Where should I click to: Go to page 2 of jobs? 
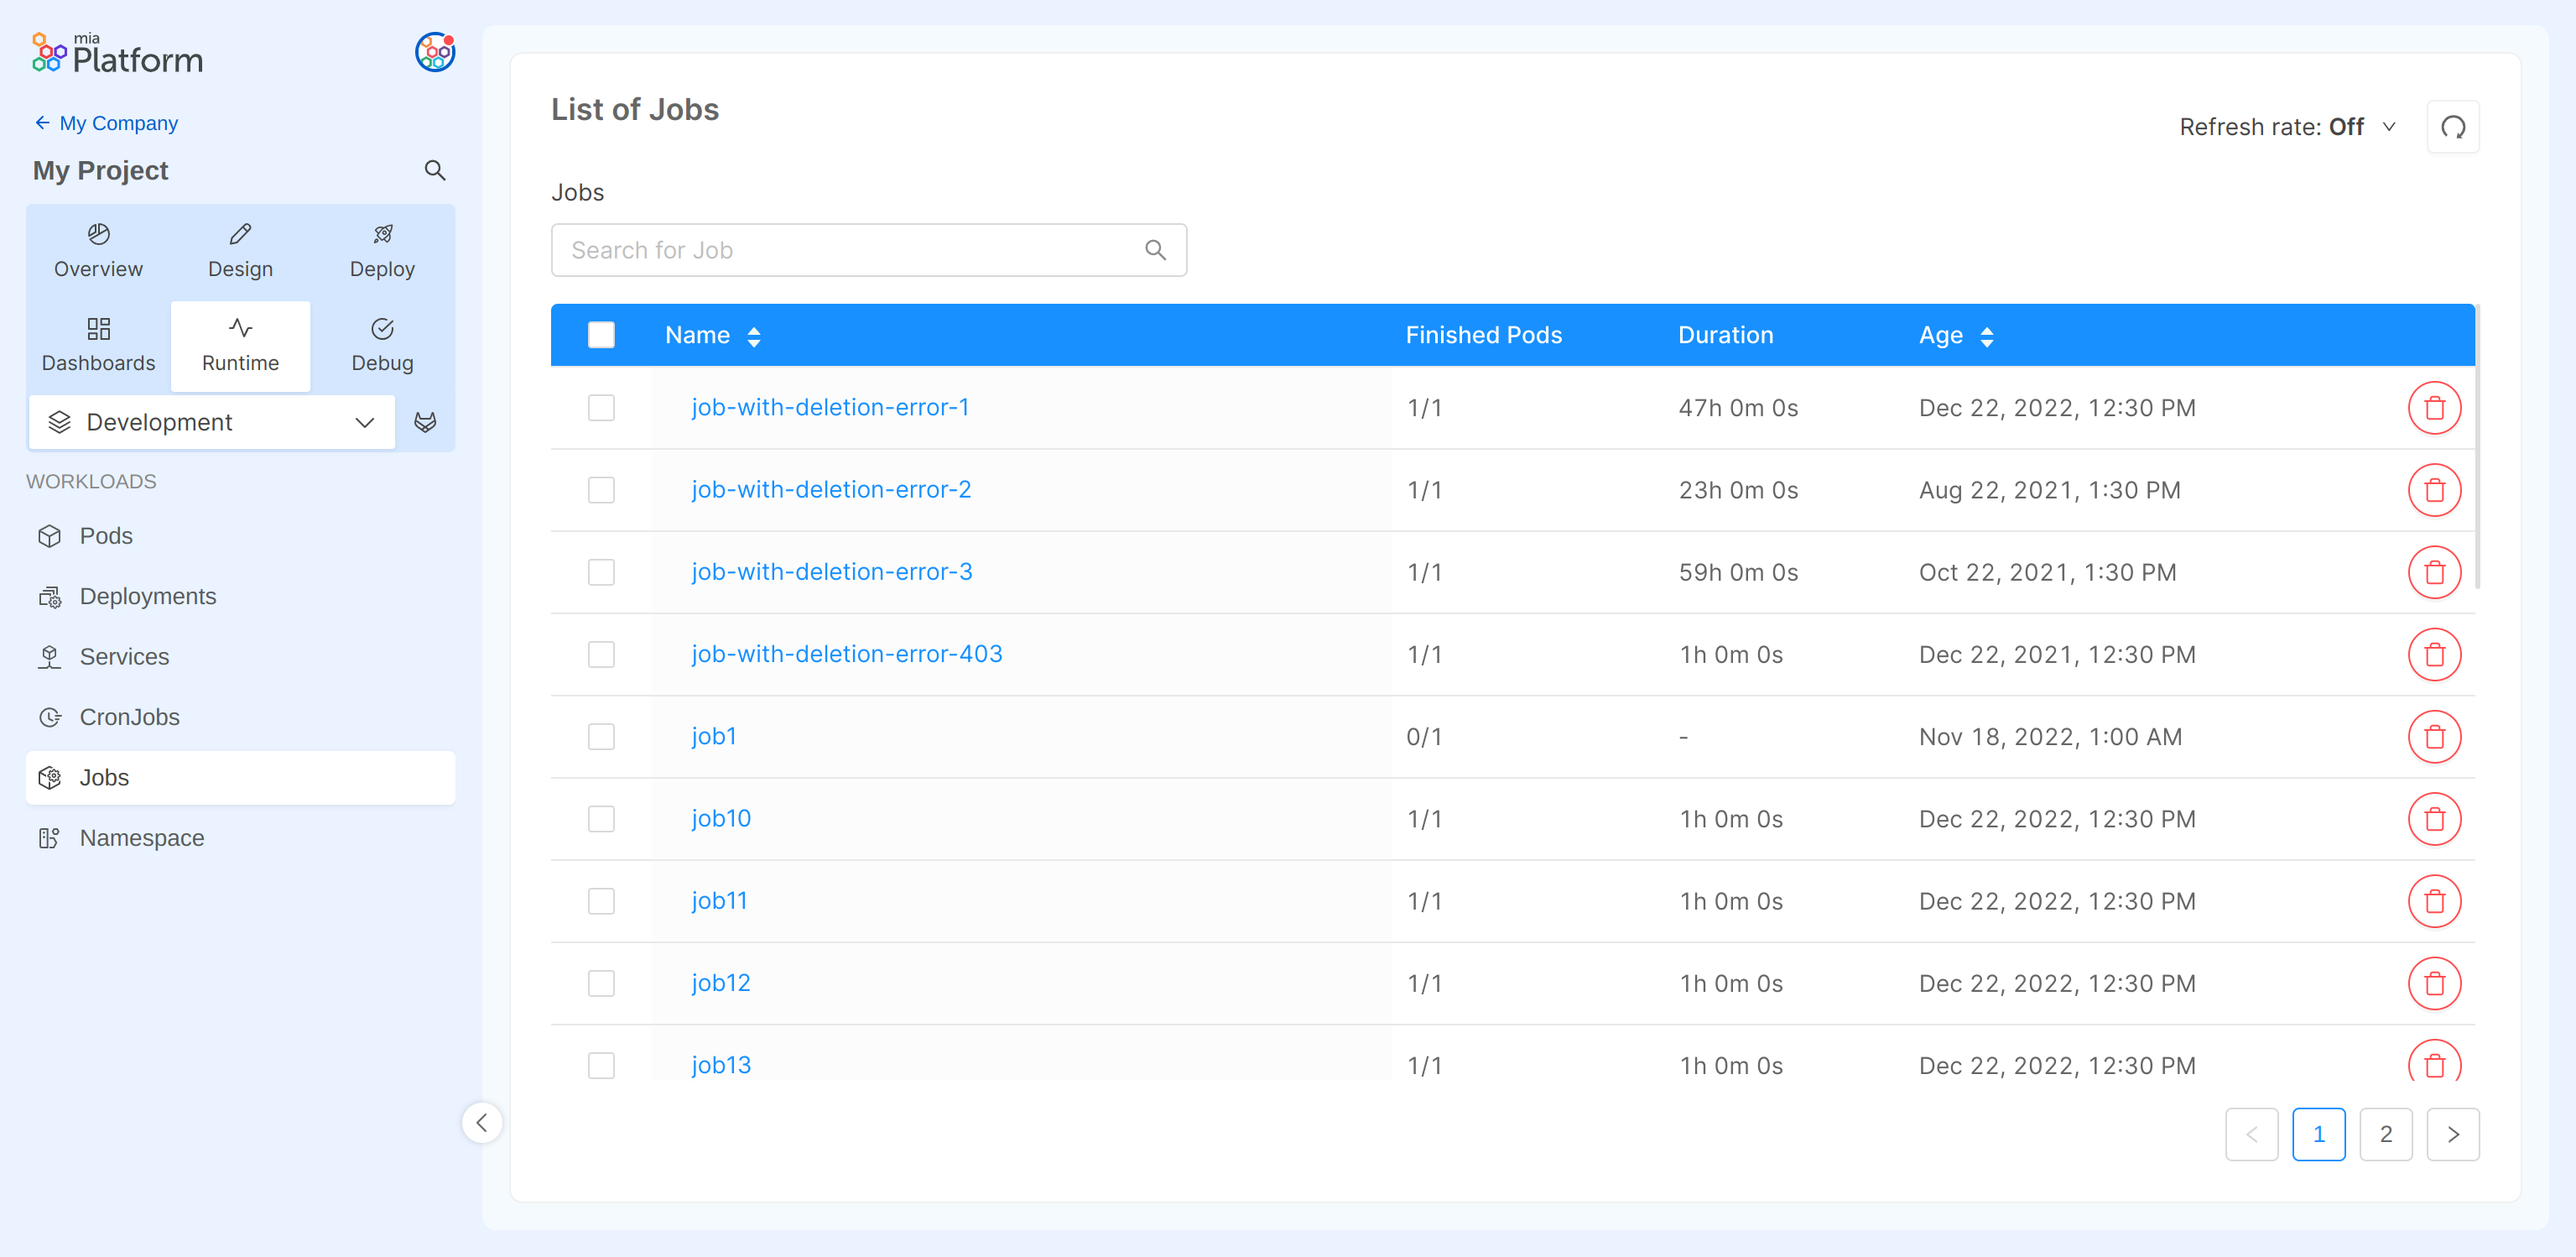[x=2385, y=1134]
